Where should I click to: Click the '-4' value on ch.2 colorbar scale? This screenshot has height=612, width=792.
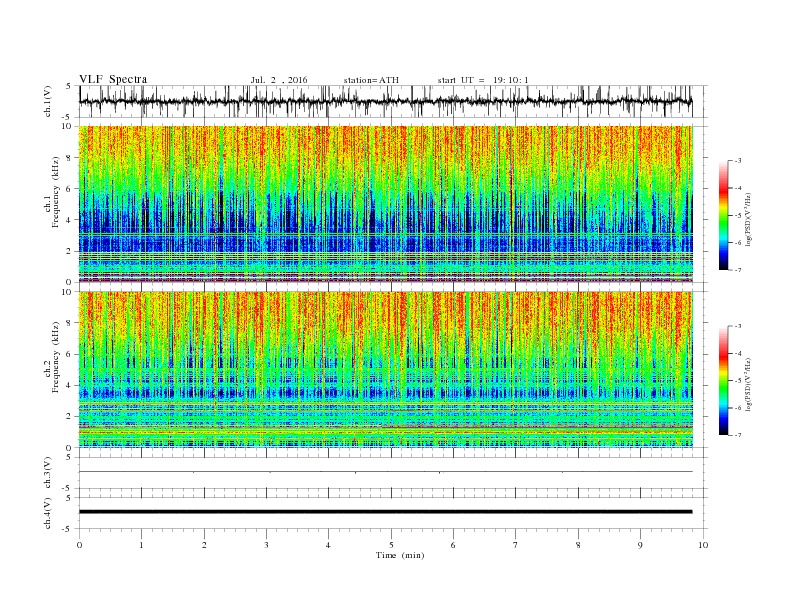click(738, 353)
